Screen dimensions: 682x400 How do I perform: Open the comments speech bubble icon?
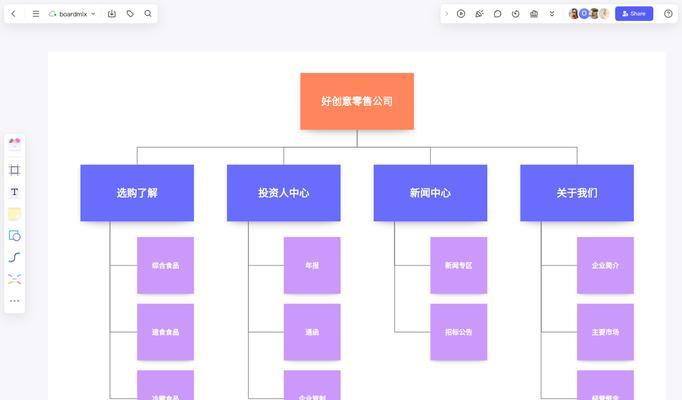point(498,14)
